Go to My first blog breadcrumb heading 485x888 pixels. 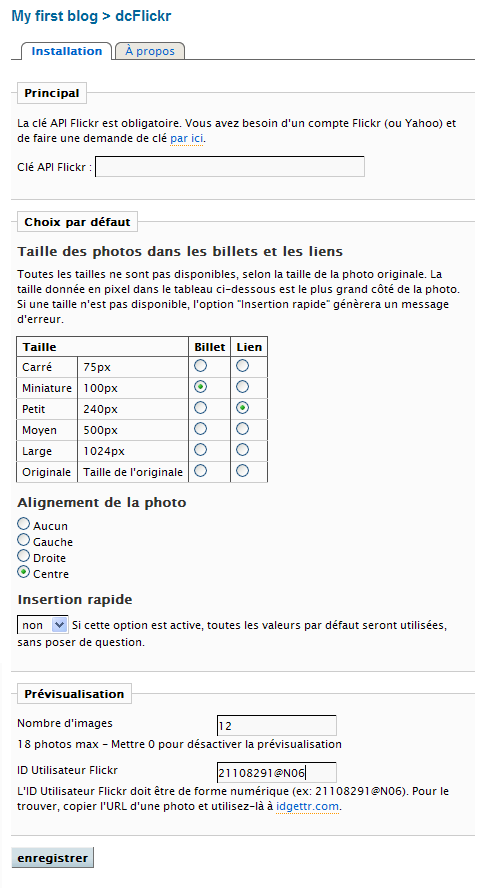54,16
